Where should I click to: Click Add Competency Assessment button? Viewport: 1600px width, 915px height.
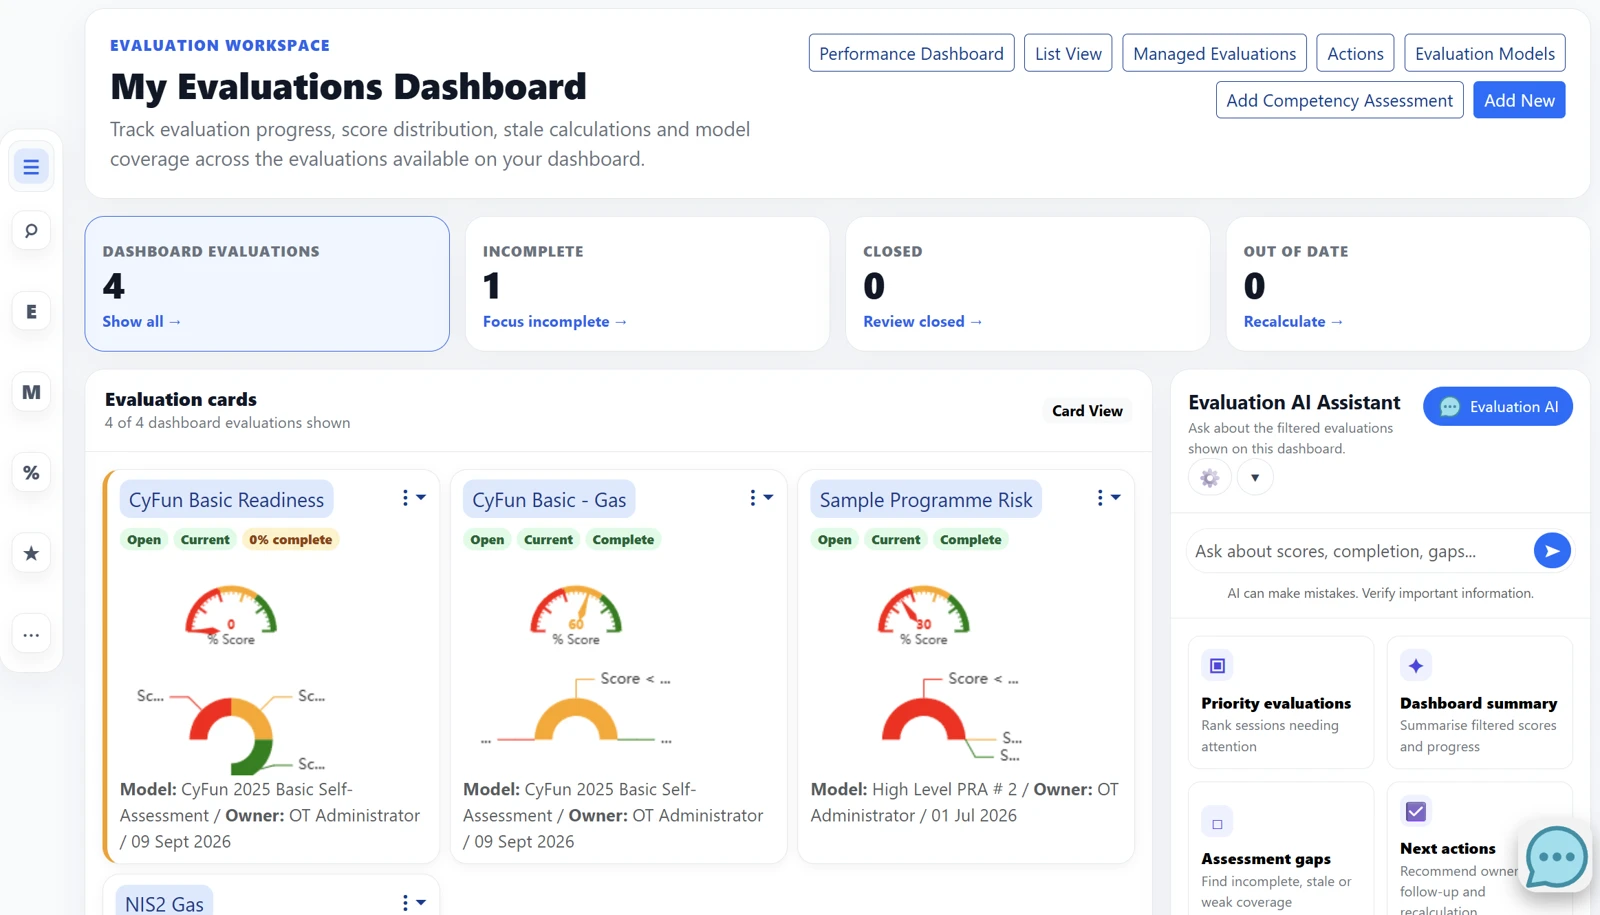tap(1339, 100)
